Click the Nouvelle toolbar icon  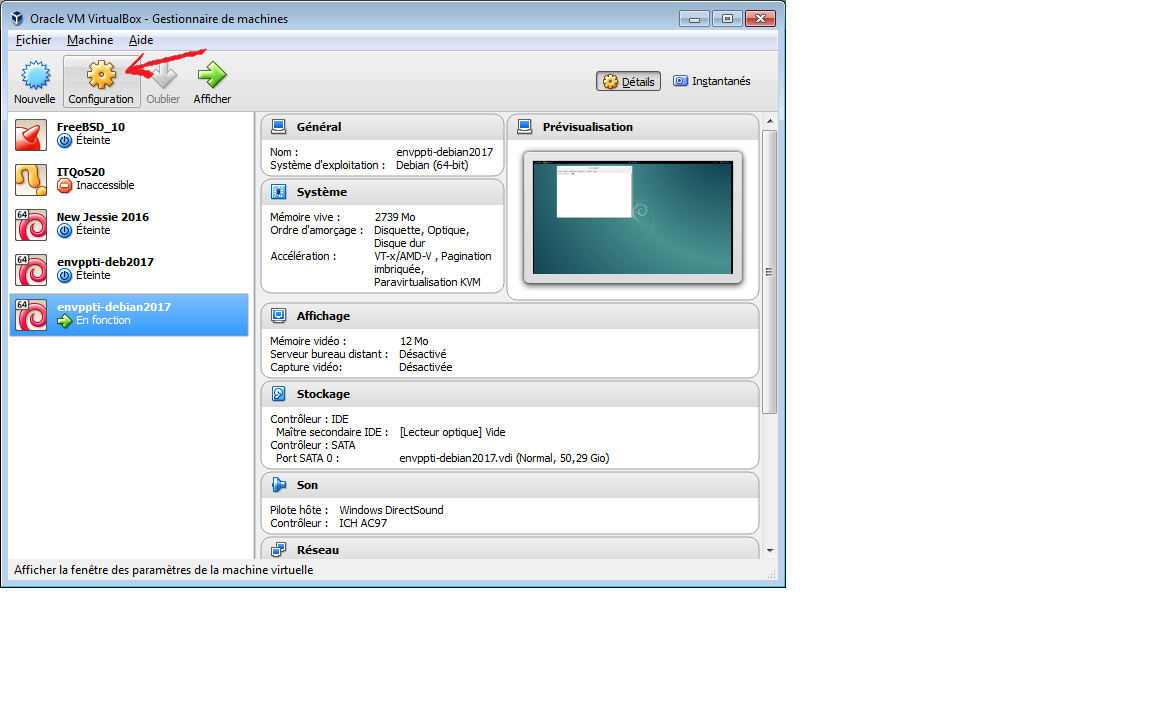tap(35, 76)
